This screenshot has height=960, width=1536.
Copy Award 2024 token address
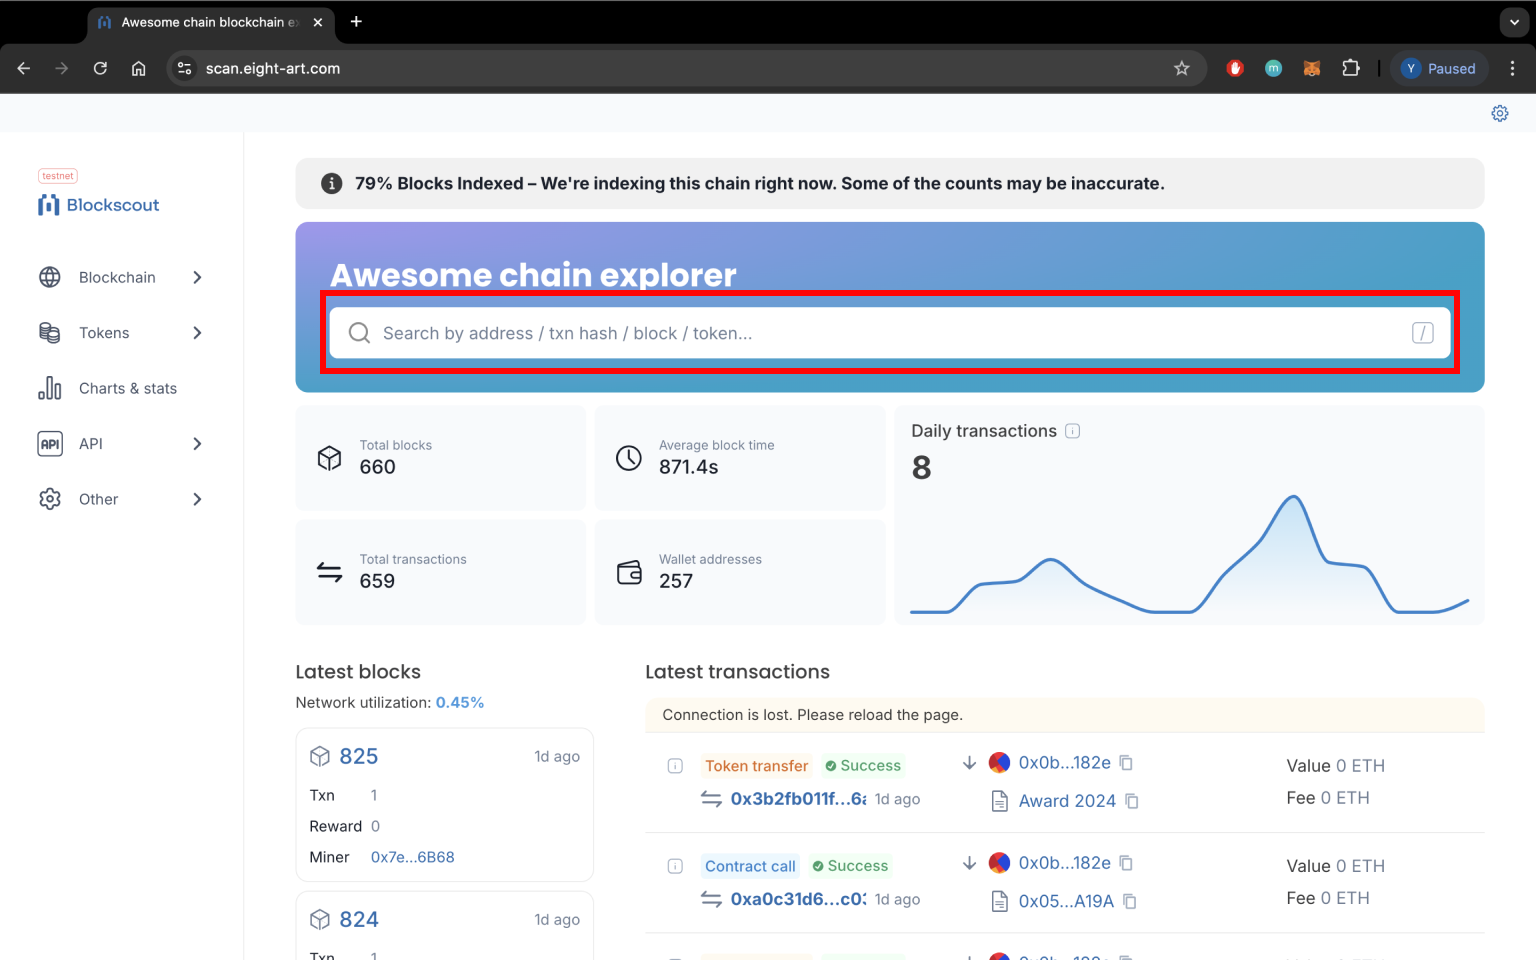click(1132, 801)
